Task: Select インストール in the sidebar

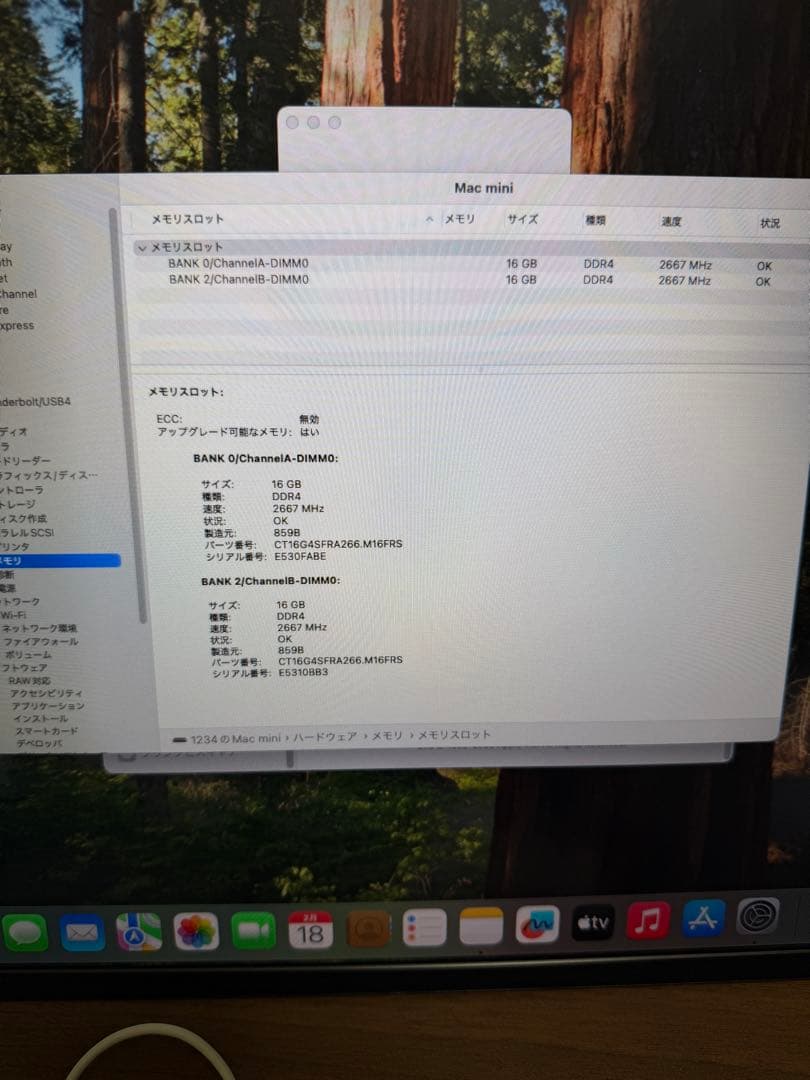Action: pyautogui.click(x=40, y=718)
